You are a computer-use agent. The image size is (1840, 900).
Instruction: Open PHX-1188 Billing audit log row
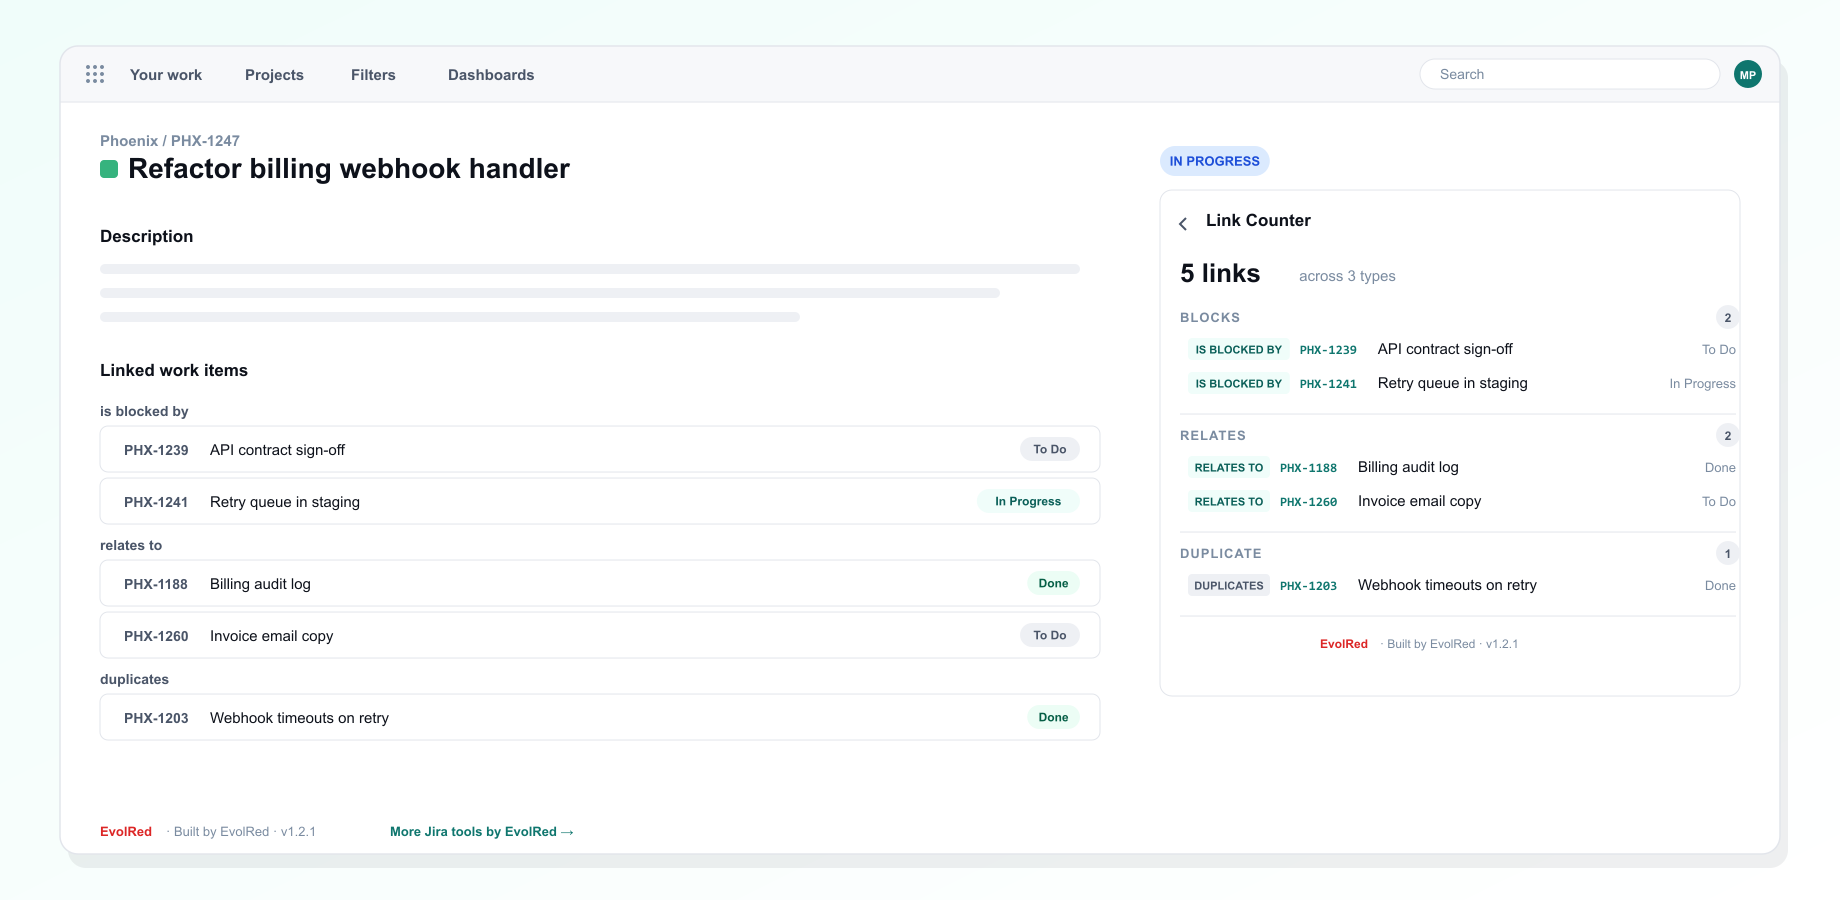tap(600, 583)
